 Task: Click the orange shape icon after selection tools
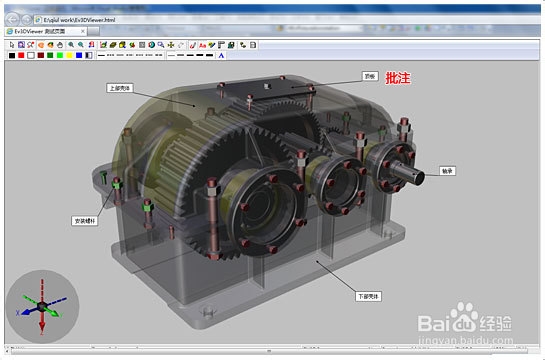pos(41,45)
